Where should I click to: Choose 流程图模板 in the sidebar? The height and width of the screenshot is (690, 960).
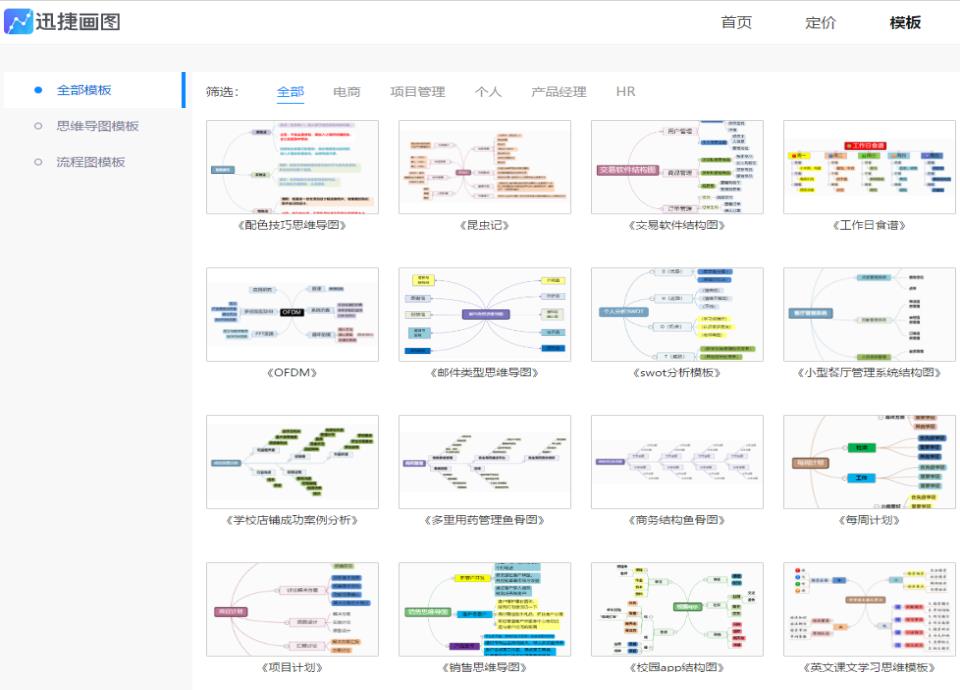(x=90, y=162)
